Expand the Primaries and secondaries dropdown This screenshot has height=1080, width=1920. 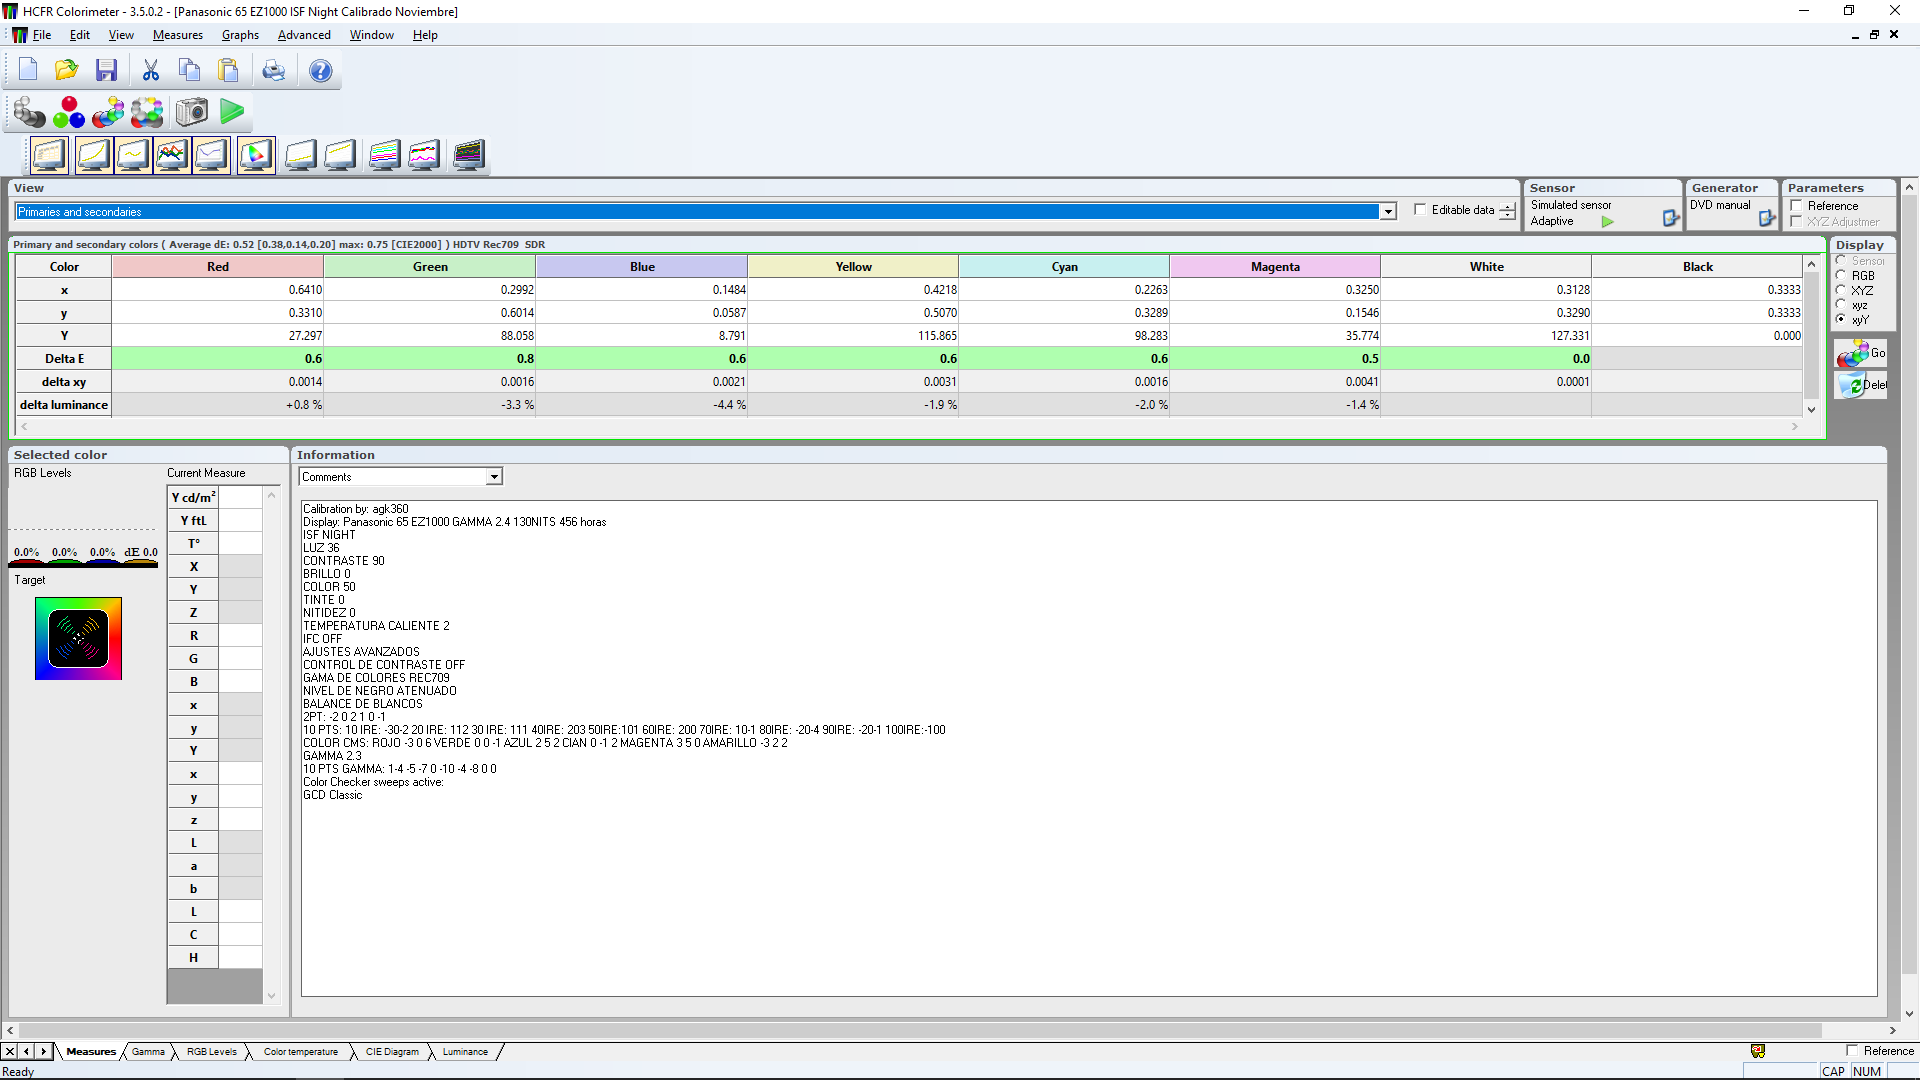[x=1387, y=212]
